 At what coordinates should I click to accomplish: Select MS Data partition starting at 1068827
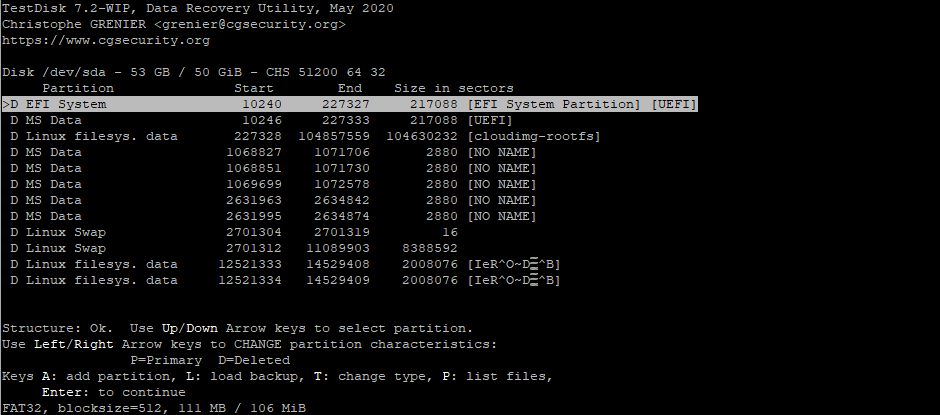(x=273, y=152)
